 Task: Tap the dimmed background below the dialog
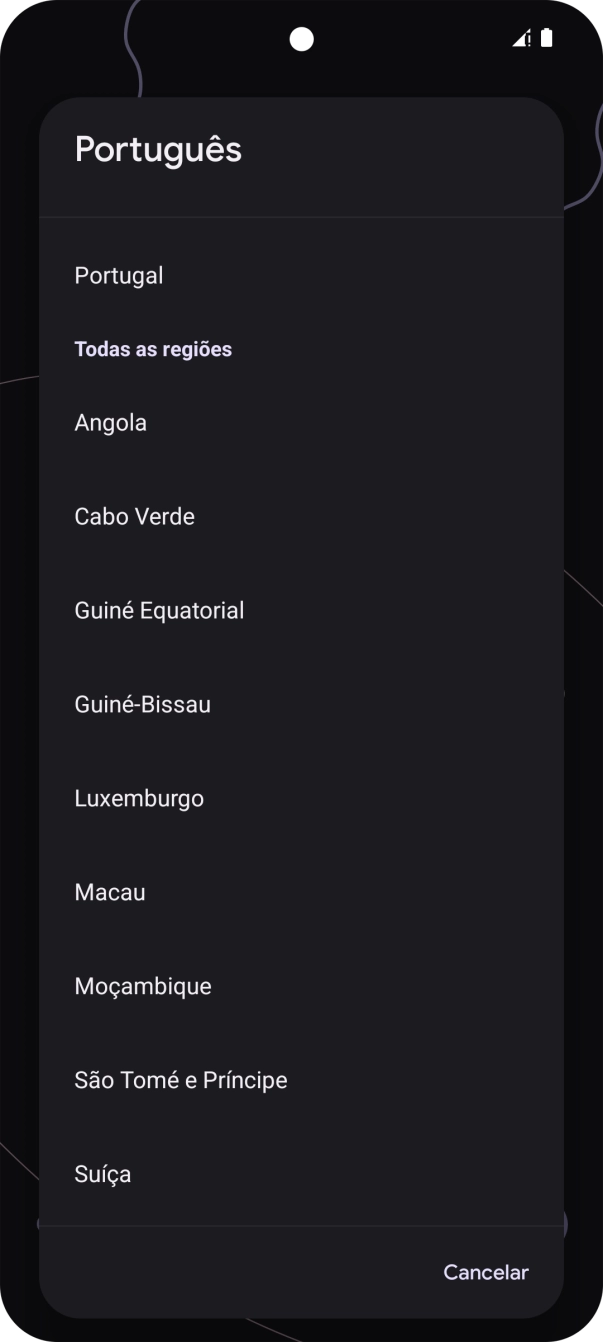point(301,1330)
